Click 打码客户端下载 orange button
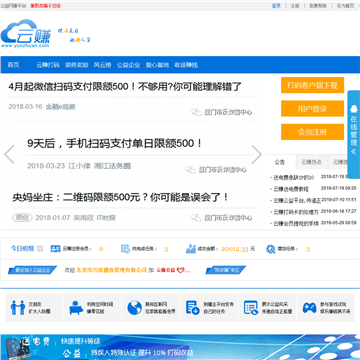Viewport: 360px width, 360px height. 312,85
